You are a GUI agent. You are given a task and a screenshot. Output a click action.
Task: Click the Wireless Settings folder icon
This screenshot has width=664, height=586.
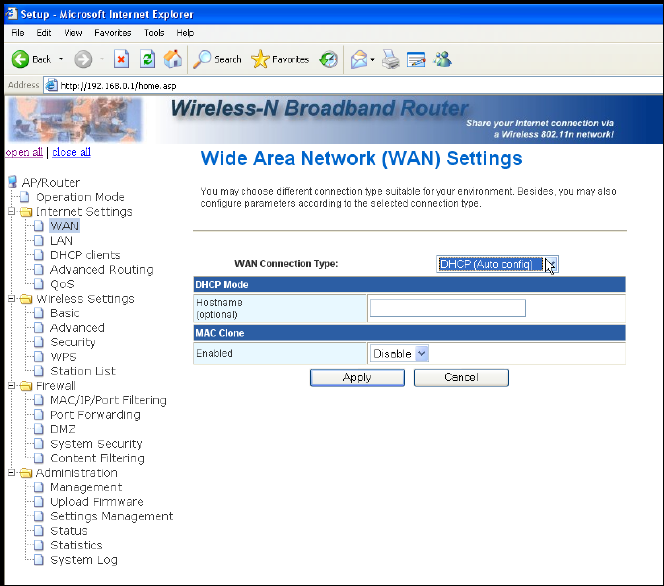coord(26,299)
